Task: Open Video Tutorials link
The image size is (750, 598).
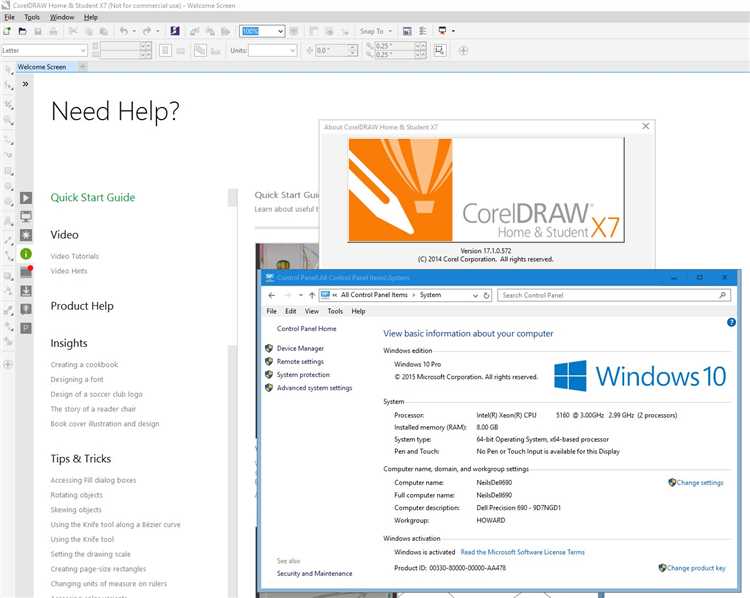Action: tap(75, 256)
